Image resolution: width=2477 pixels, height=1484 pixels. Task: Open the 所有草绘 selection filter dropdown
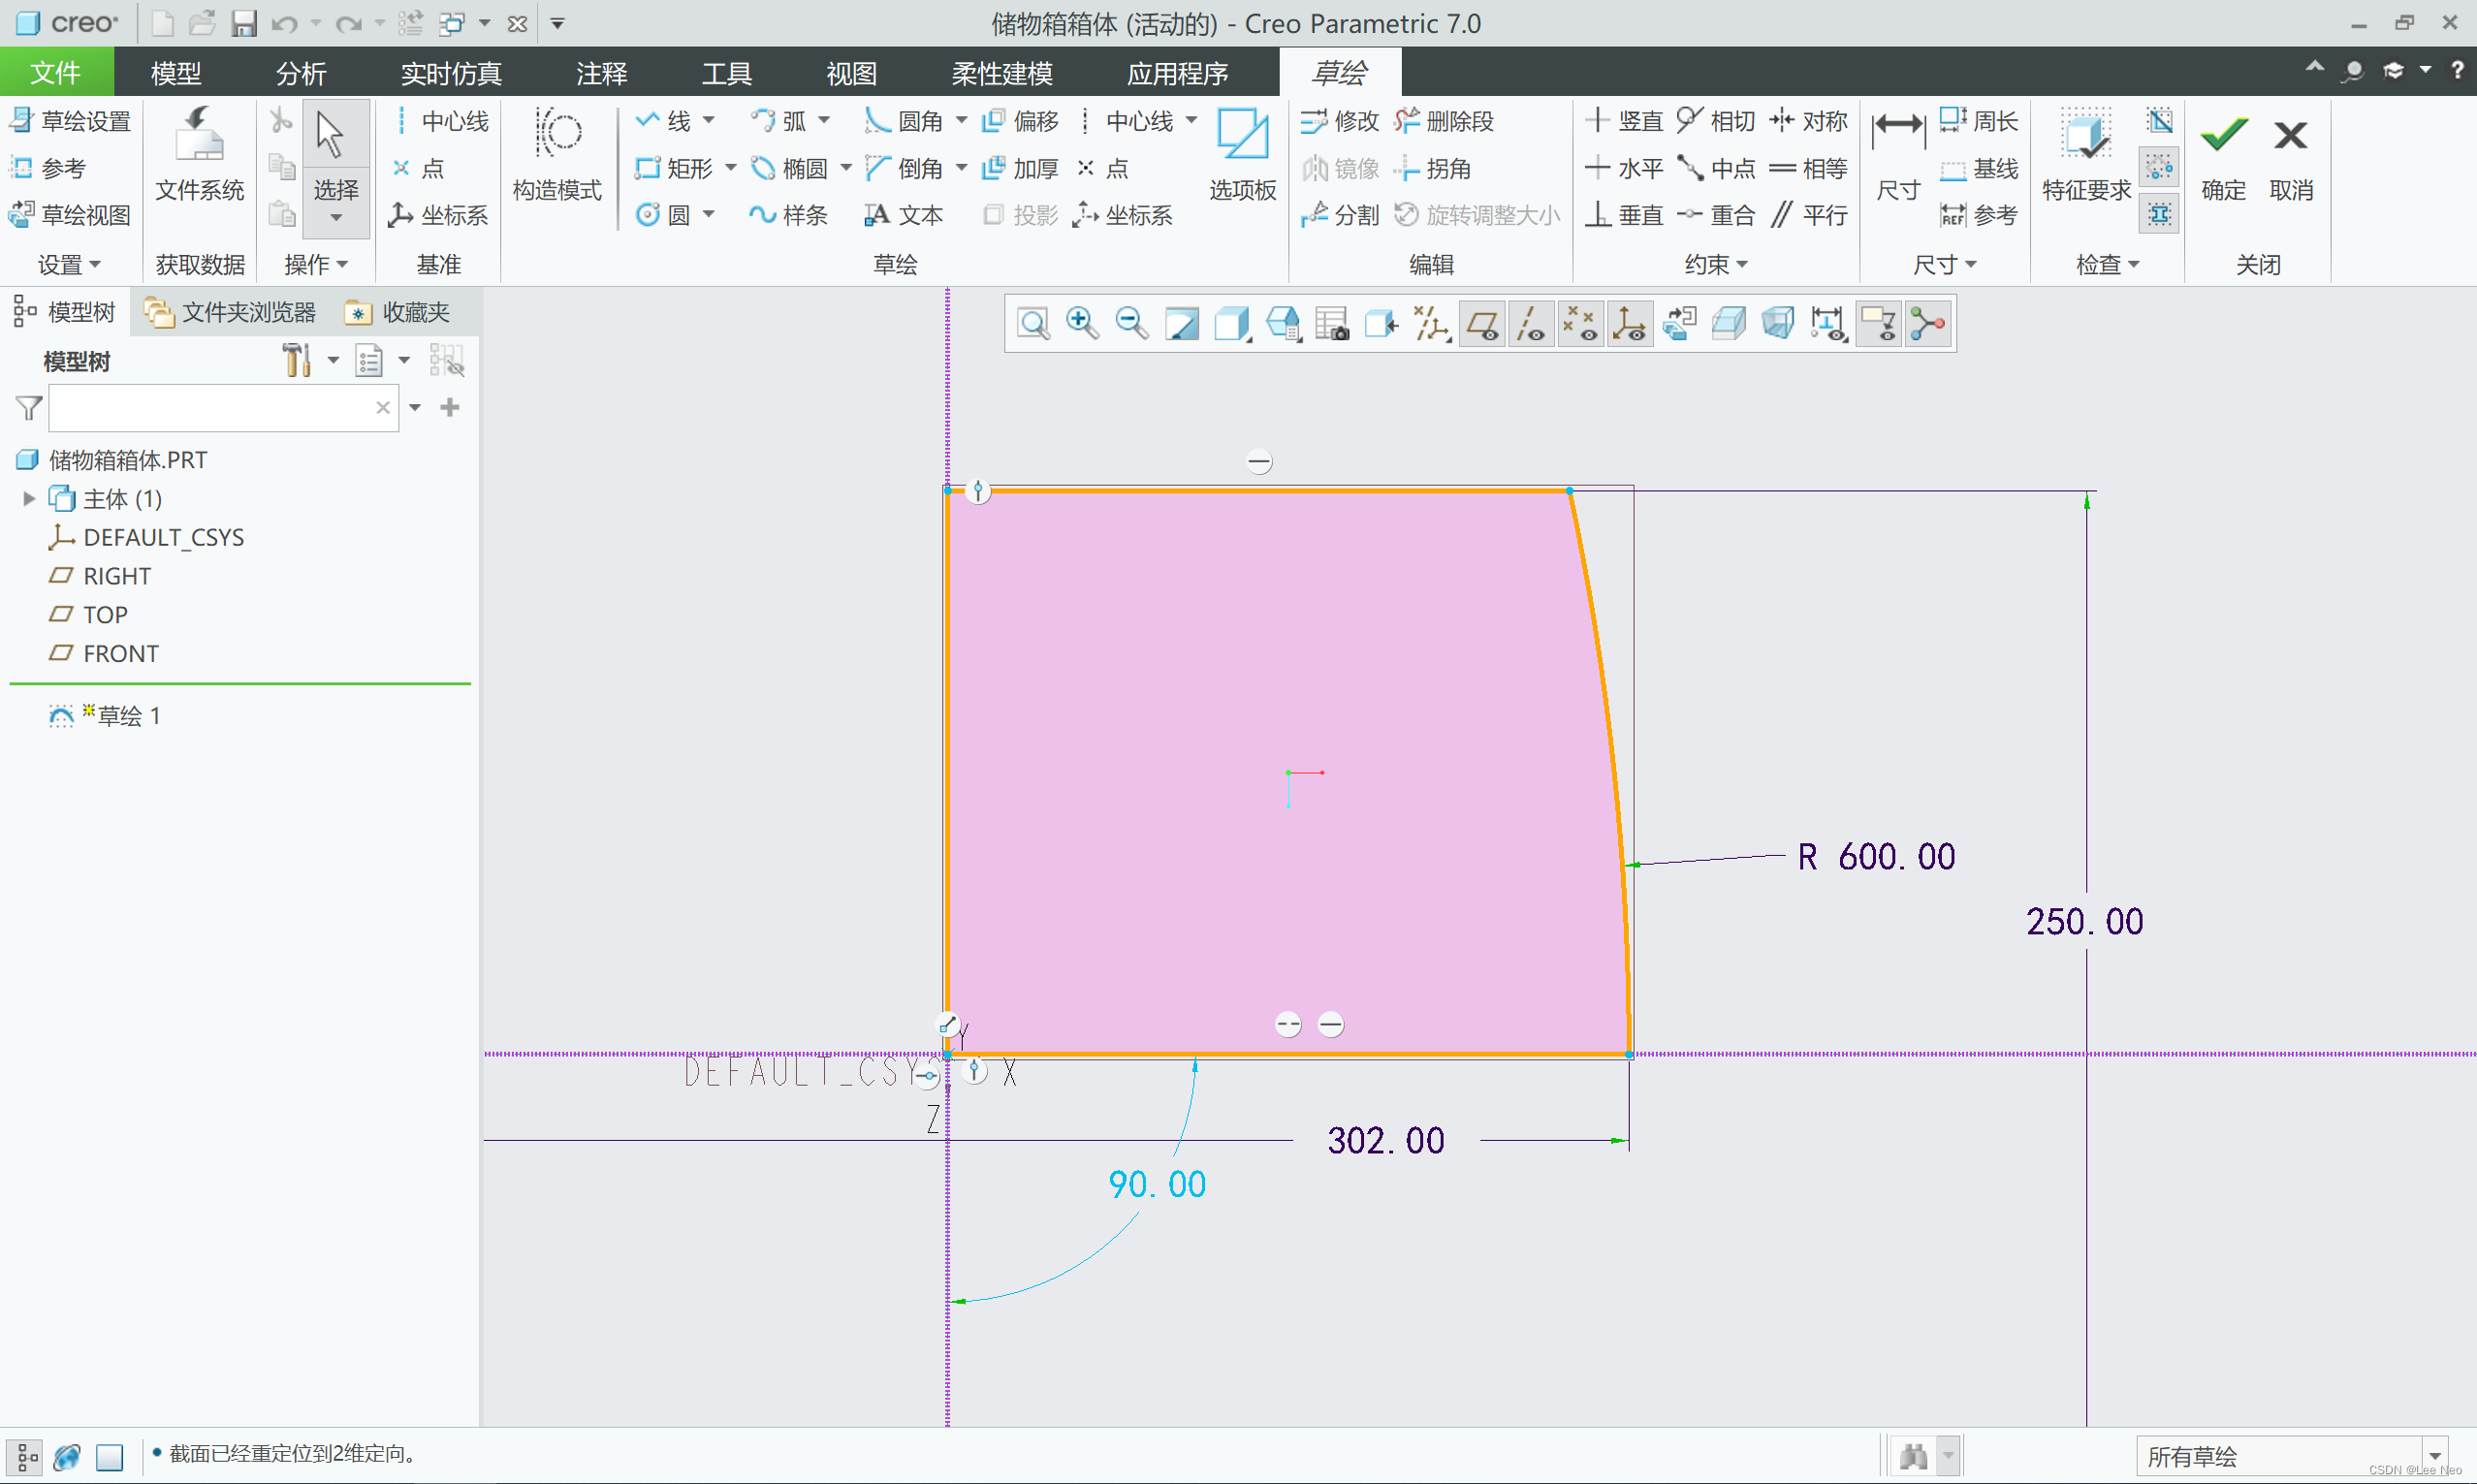2434,1456
